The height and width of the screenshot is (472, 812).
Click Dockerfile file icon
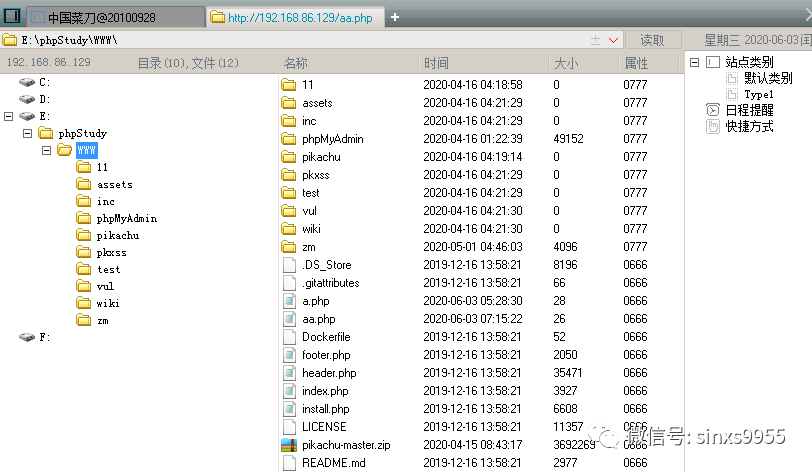[289, 337]
